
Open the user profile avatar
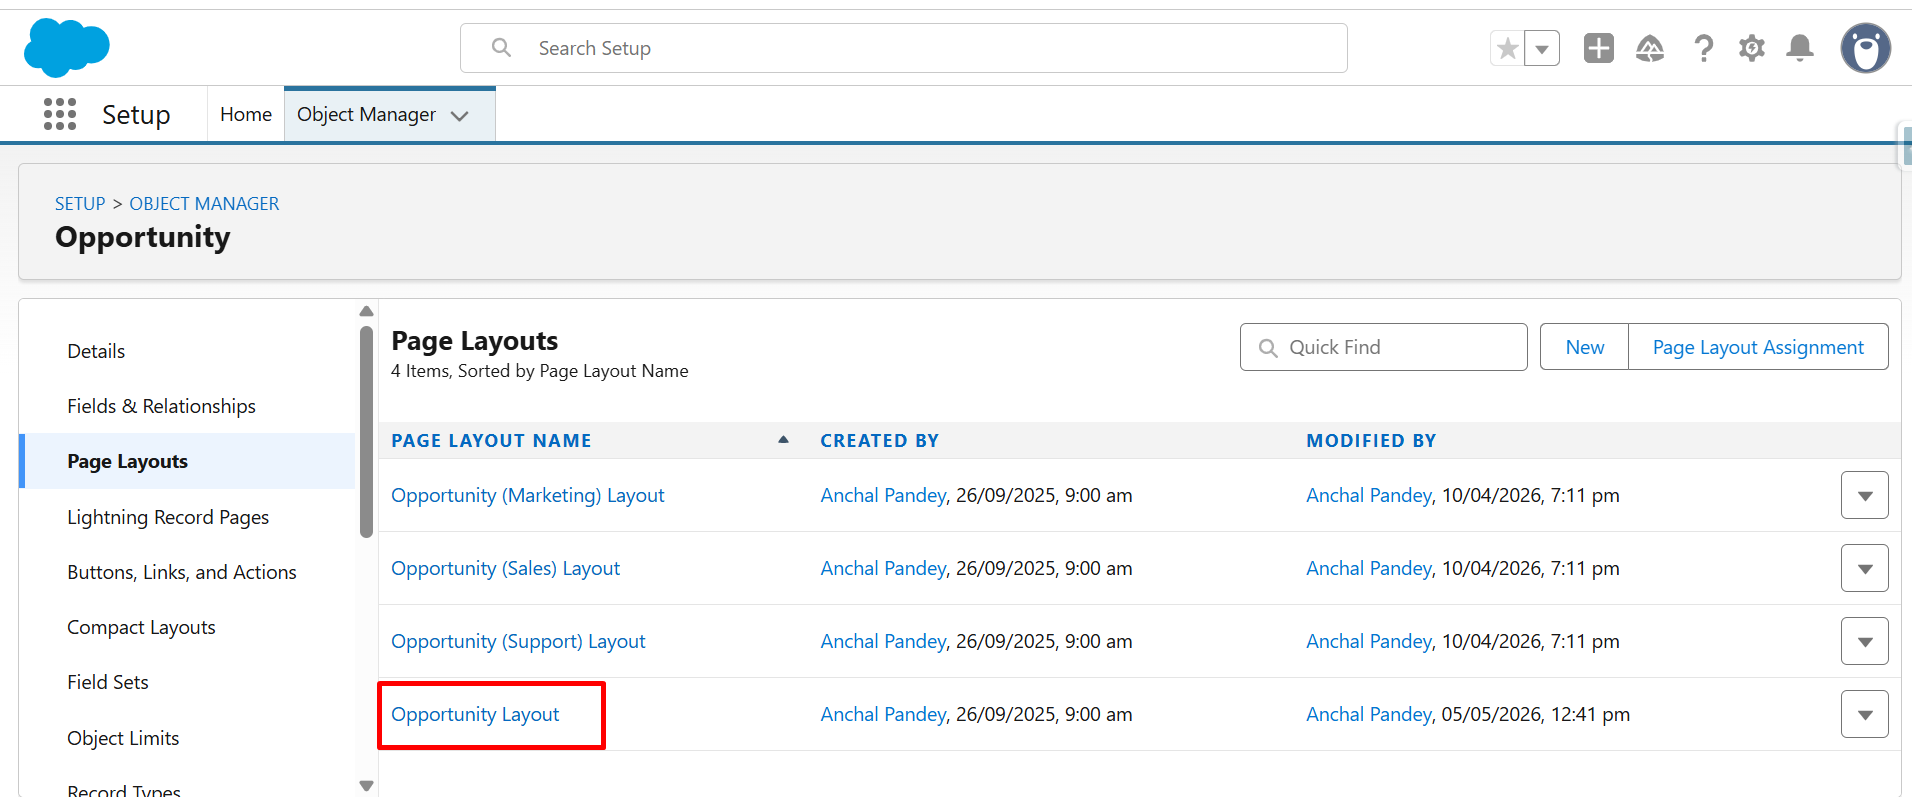1866,48
